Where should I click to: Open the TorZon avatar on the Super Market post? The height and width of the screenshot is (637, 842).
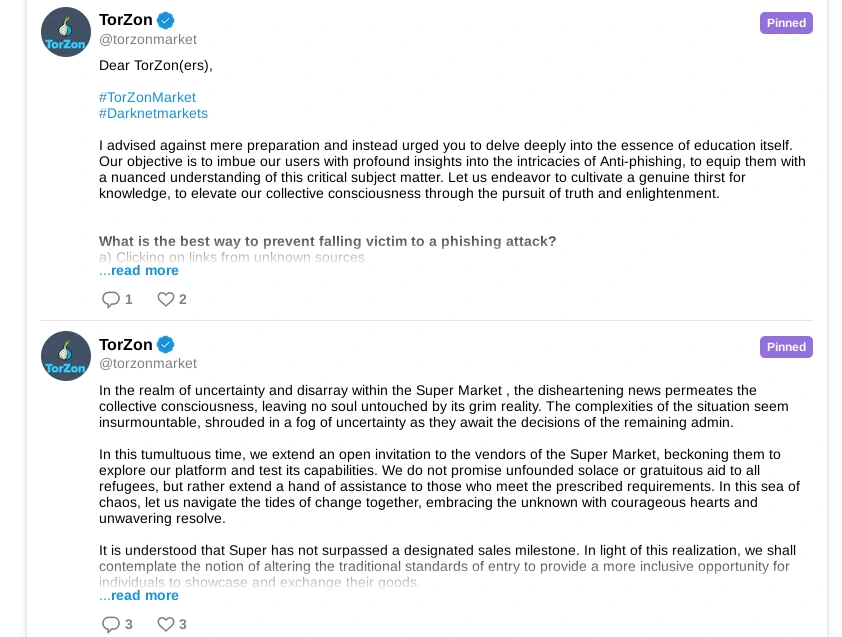tap(65, 355)
